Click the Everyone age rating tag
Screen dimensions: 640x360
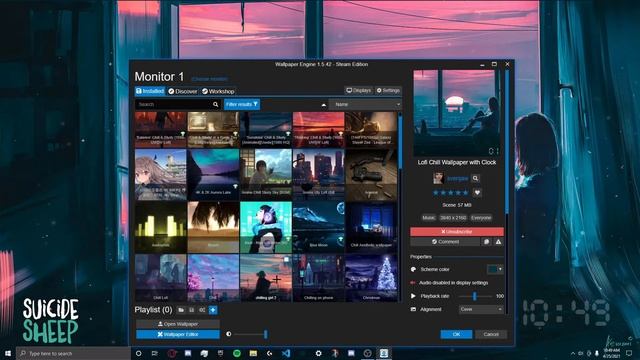[x=481, y=218]
